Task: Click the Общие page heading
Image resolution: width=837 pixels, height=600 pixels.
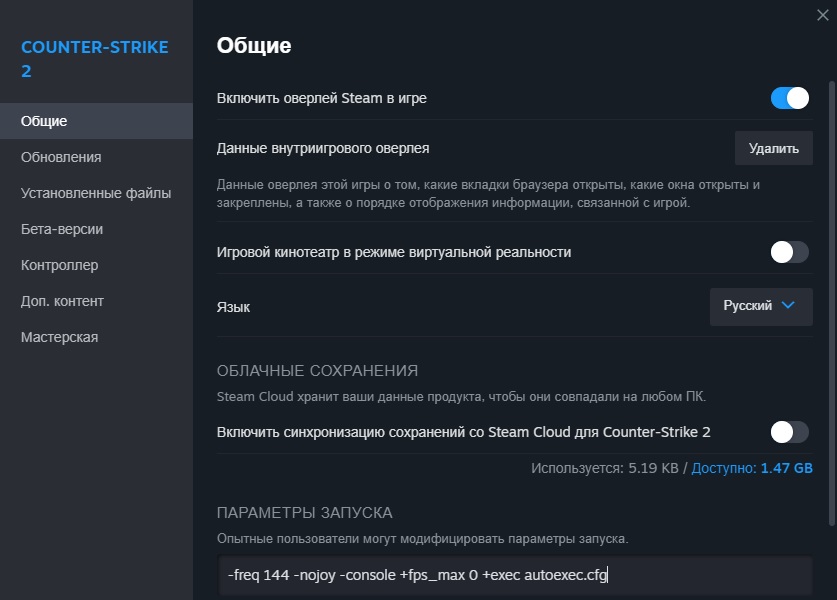Action: [254, 45]
